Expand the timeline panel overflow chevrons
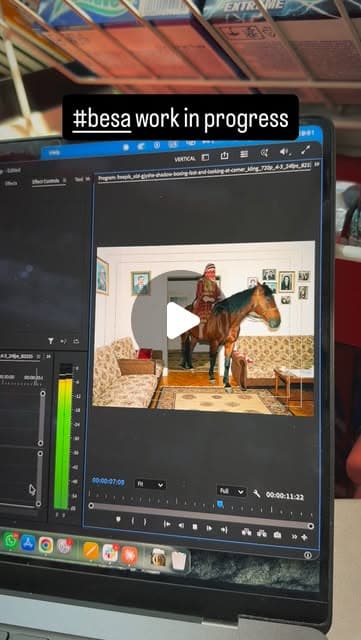The width and height of the screenshot is (361, 640). pos(48,356)
